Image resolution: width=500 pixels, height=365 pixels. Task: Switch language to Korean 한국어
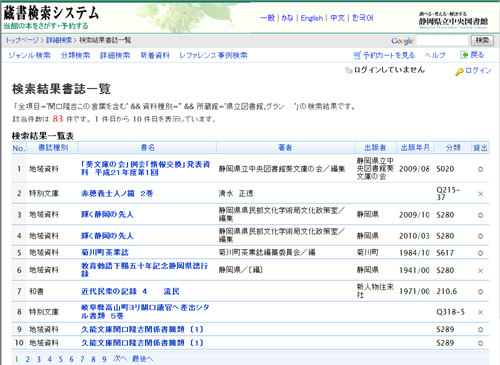(x=362, y=18)
